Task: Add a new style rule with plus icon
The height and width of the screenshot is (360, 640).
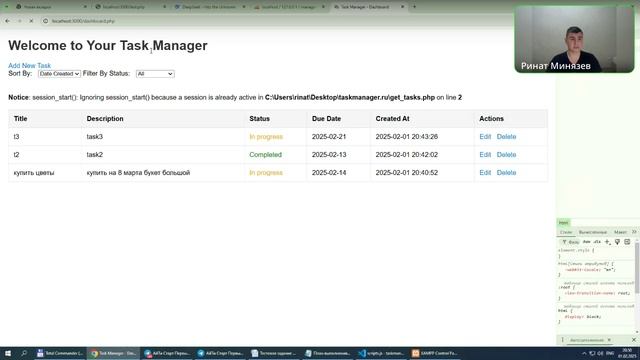Action: 607,242
